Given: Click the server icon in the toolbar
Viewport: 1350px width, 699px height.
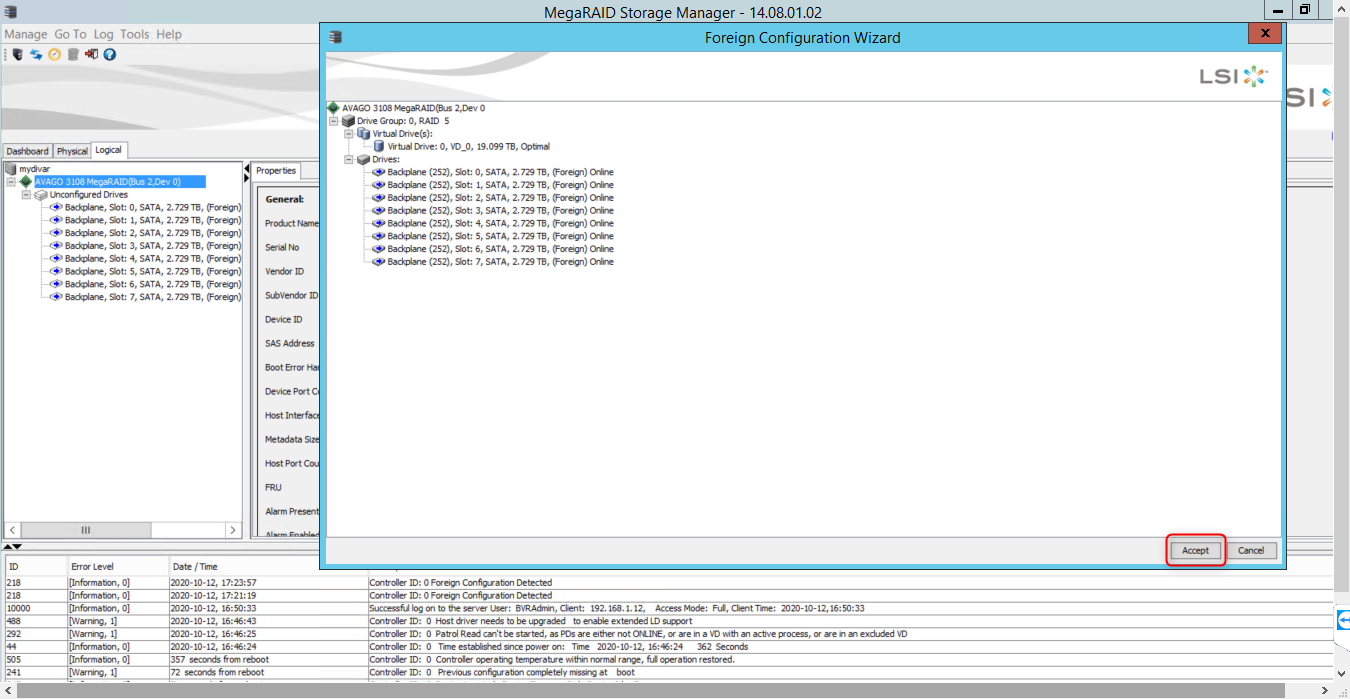Looking at the screenshot, I should (18, 54).
